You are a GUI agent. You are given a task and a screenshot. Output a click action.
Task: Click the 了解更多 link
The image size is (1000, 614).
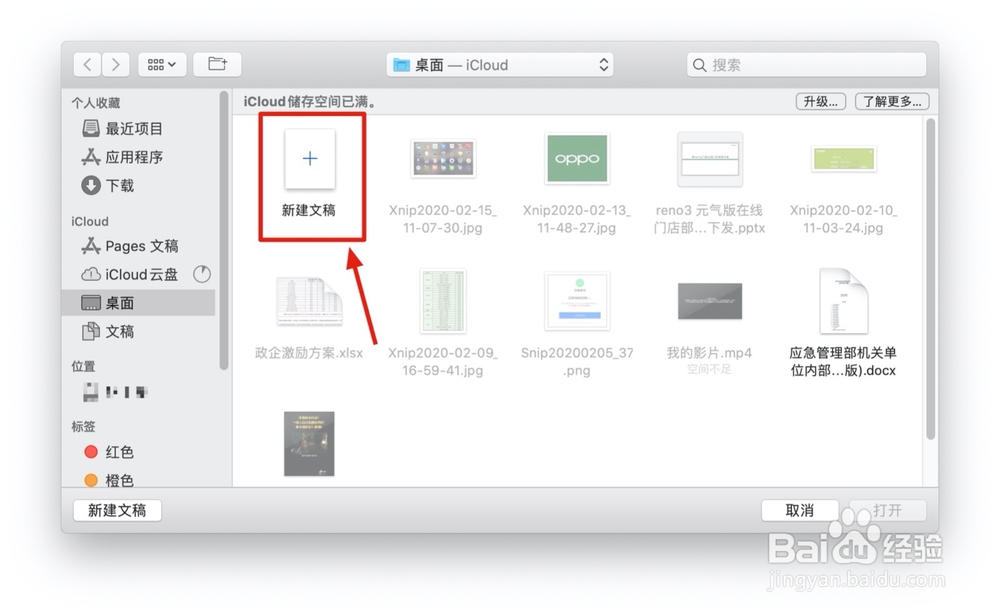889,101
